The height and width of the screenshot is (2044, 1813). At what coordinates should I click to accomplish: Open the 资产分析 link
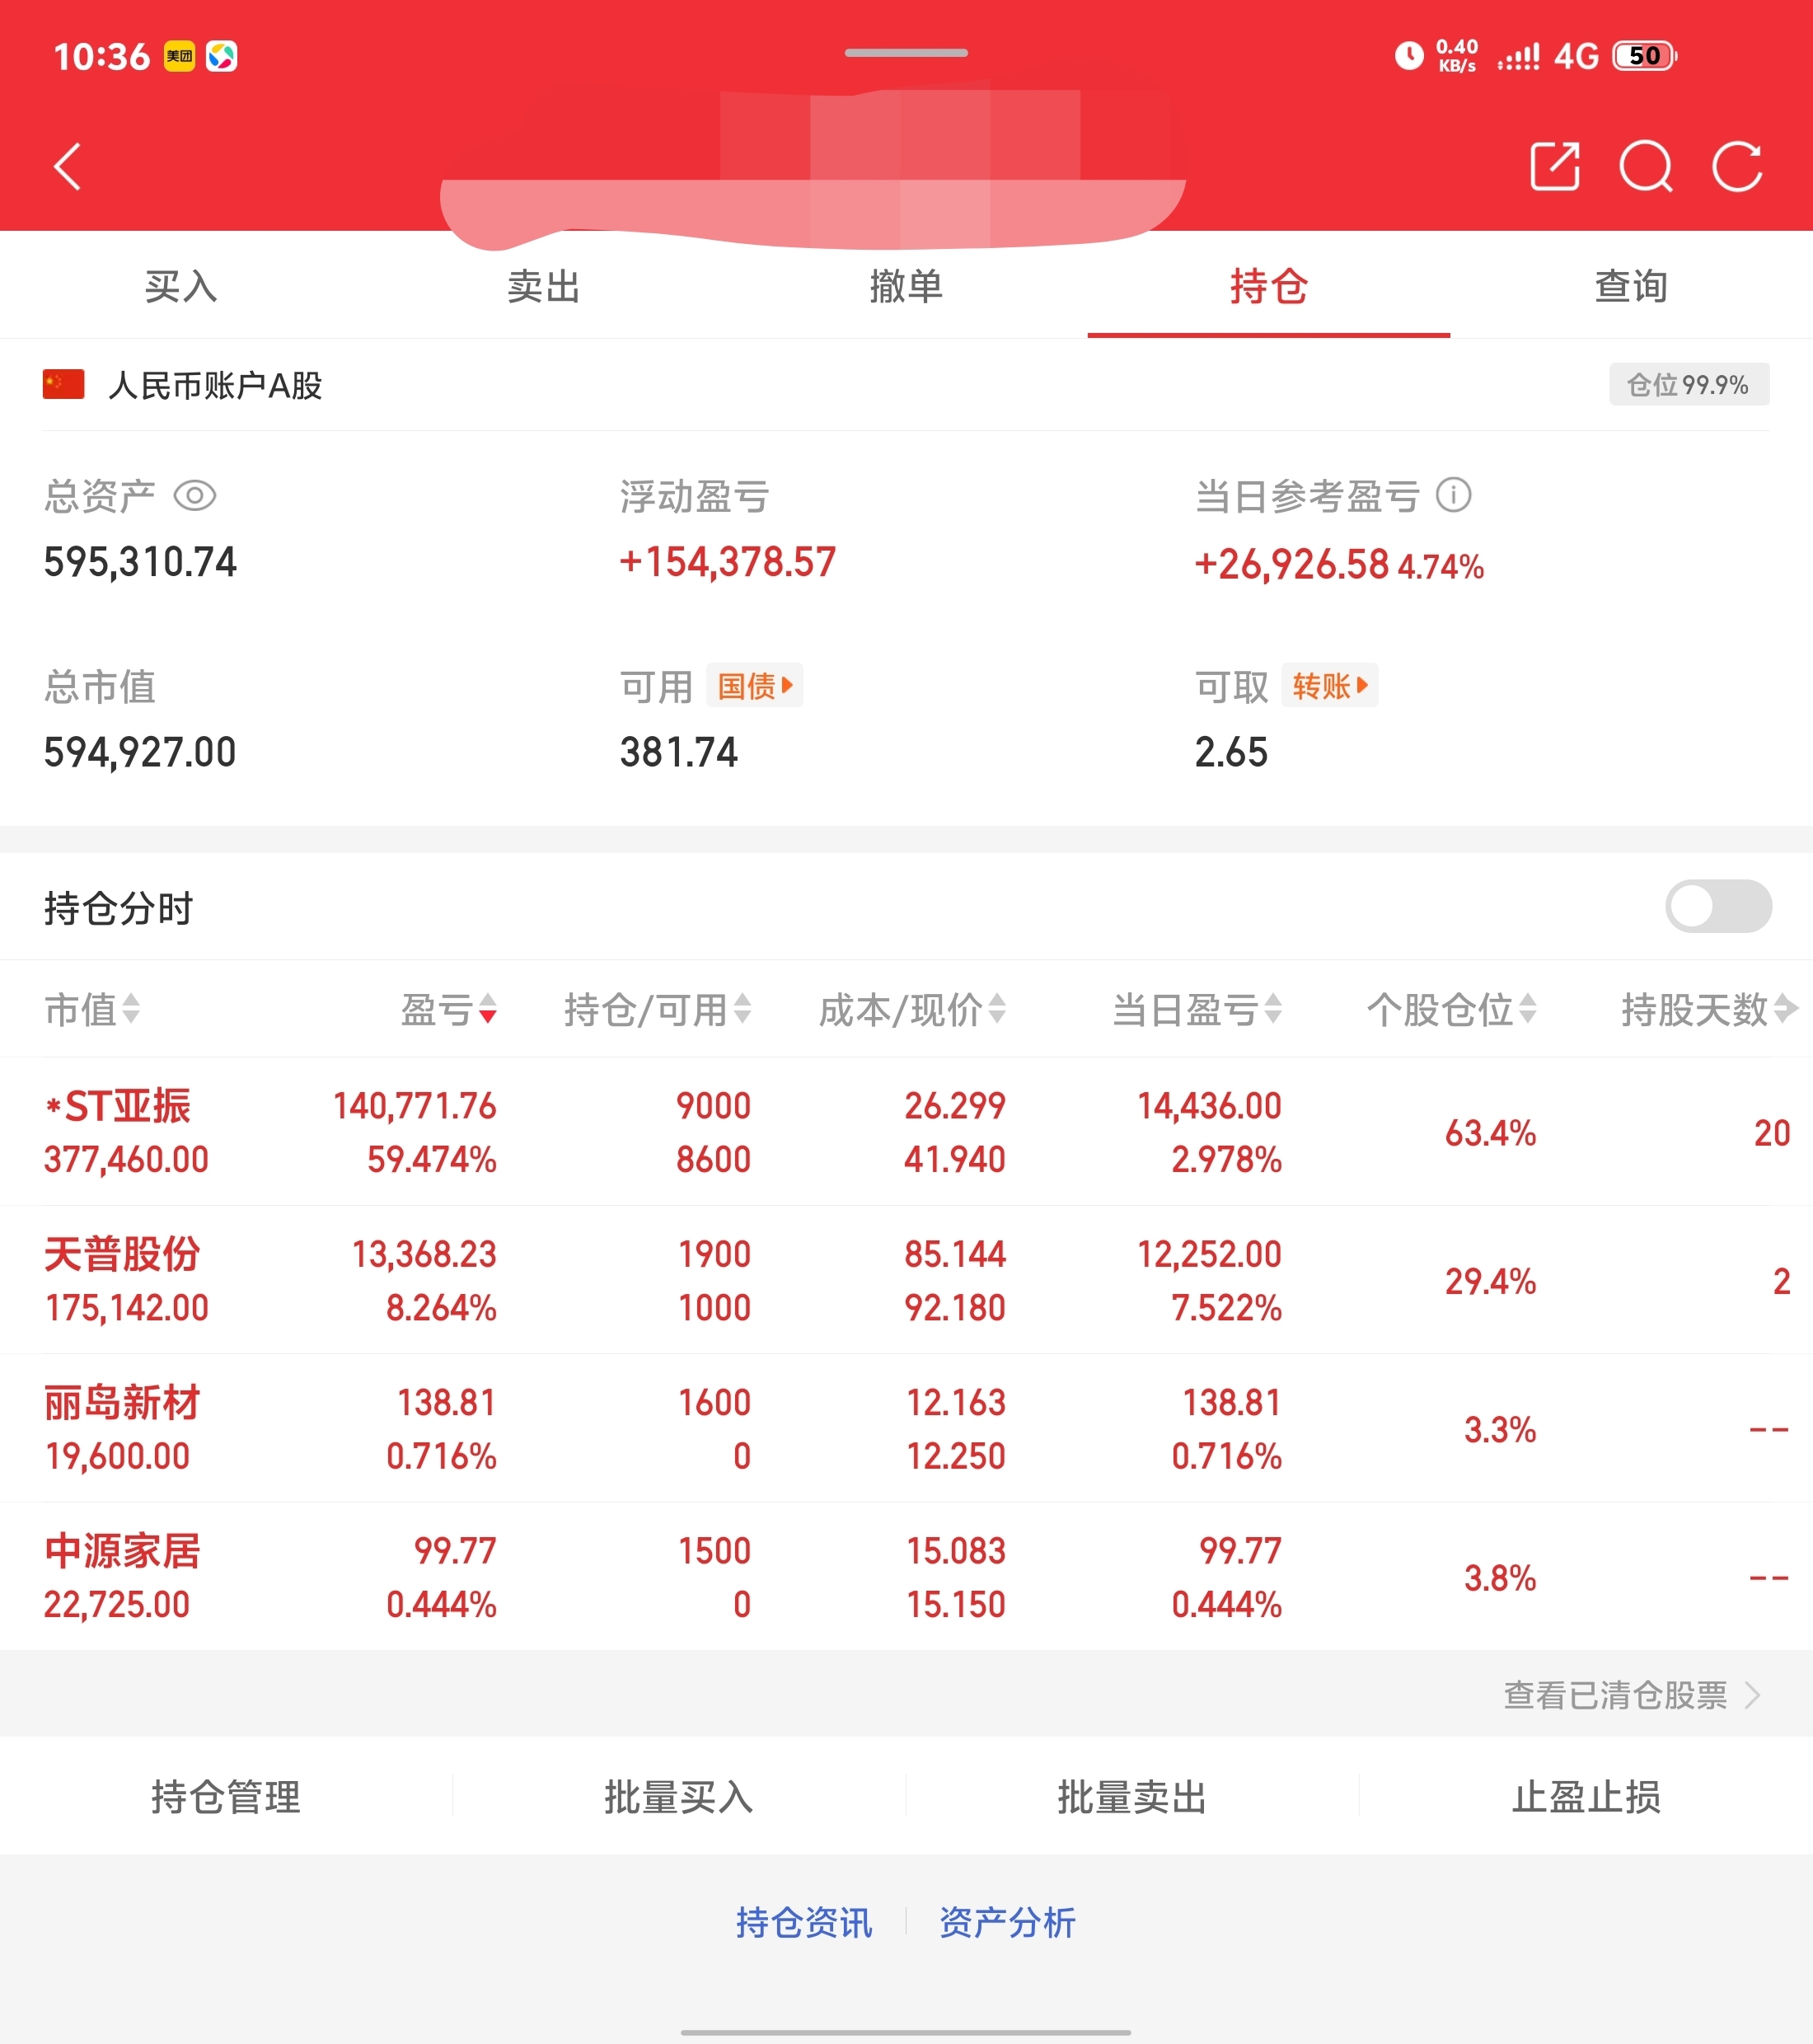(1006, 1922)
